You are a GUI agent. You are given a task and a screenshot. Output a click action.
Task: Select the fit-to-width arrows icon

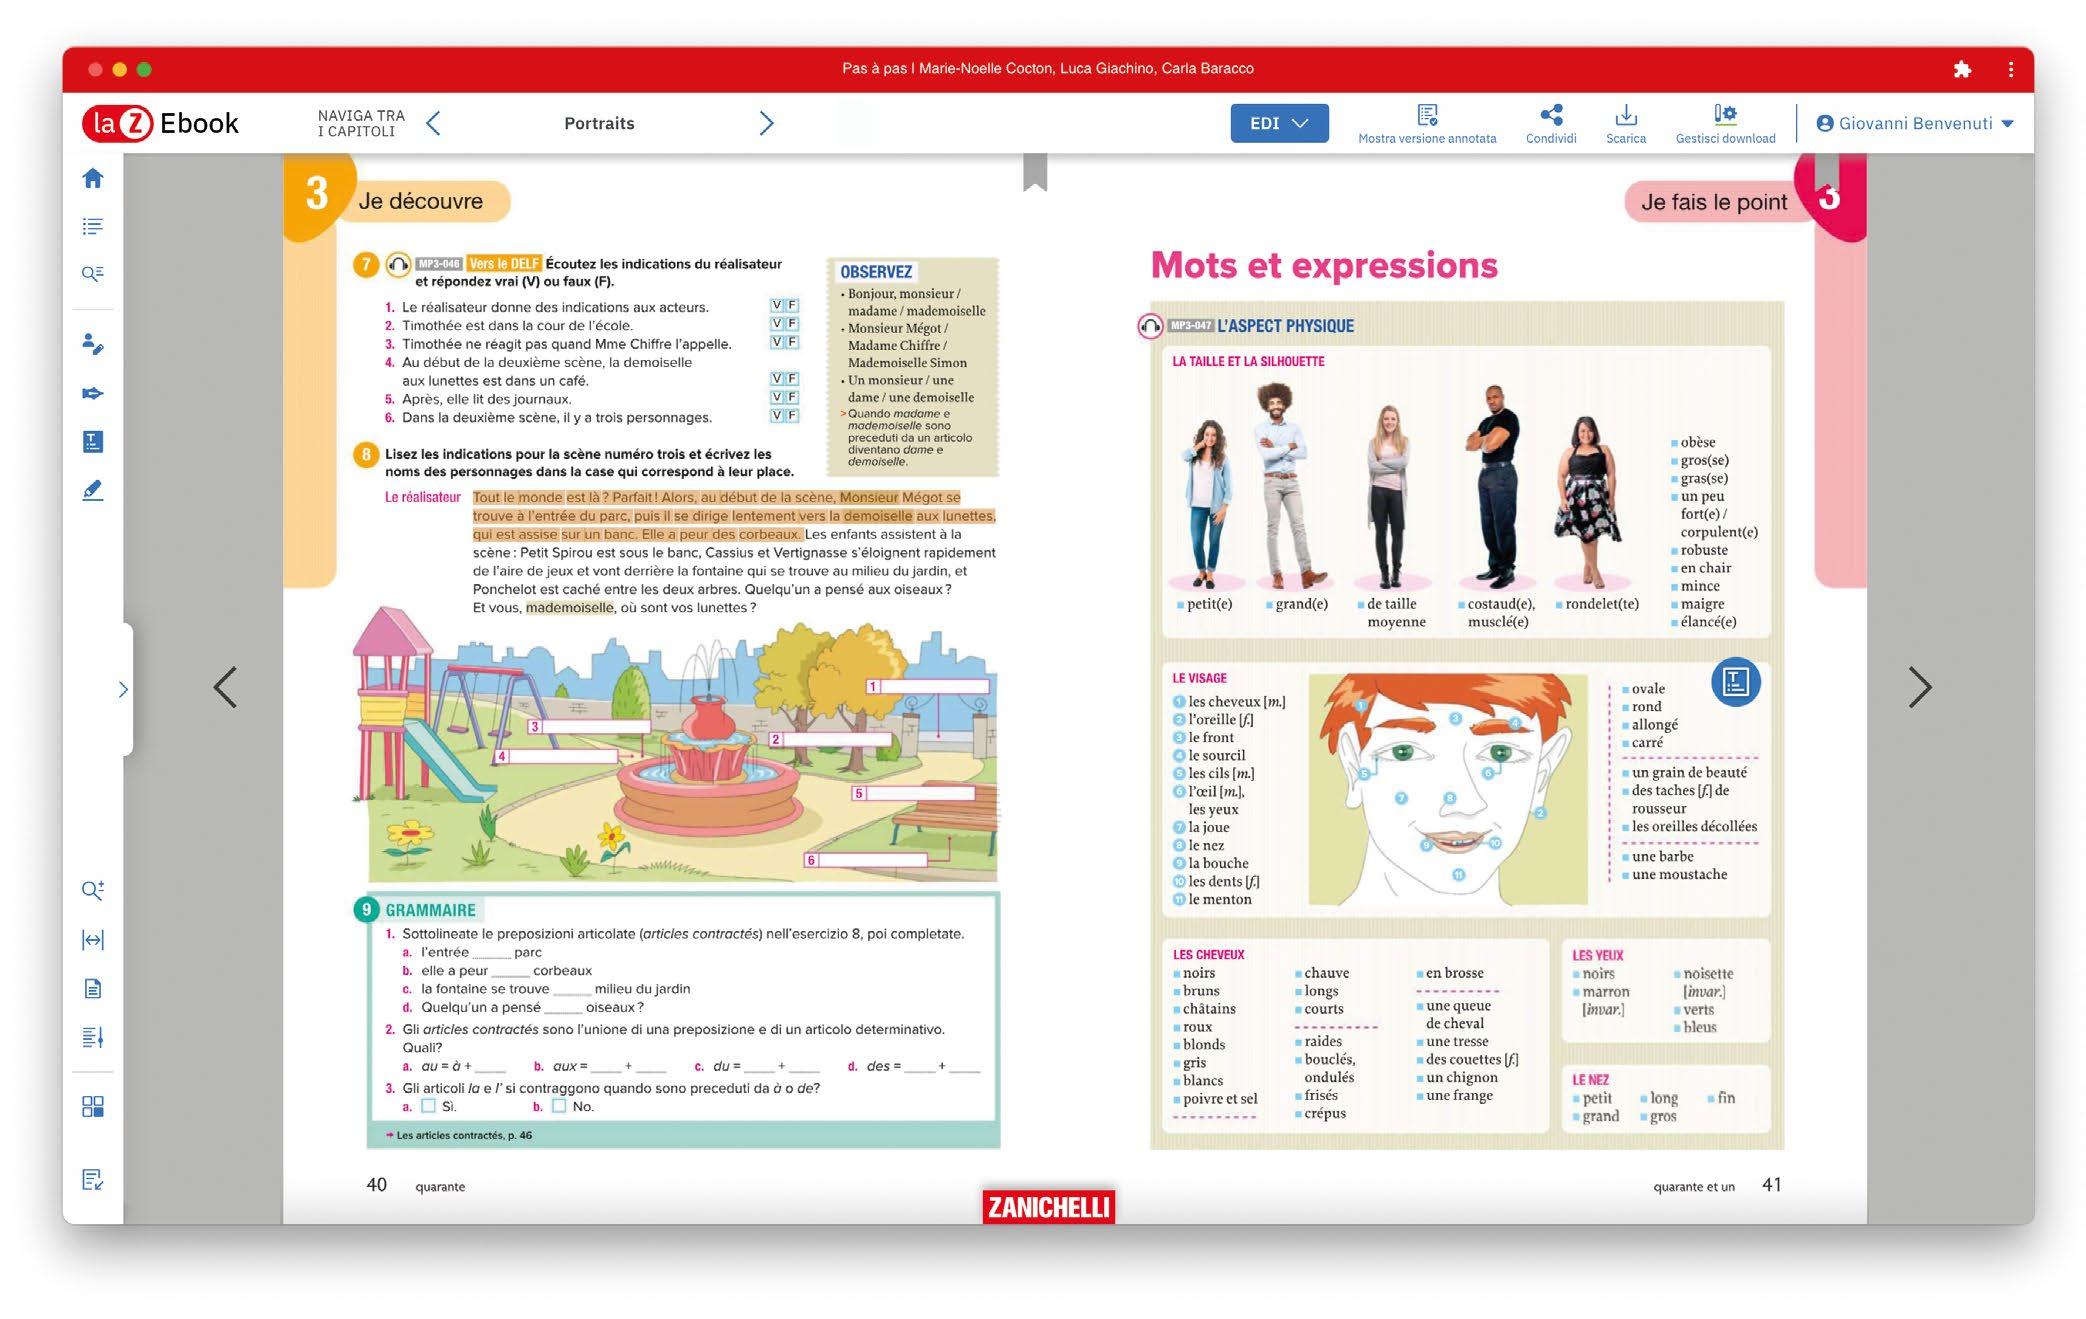93,939
